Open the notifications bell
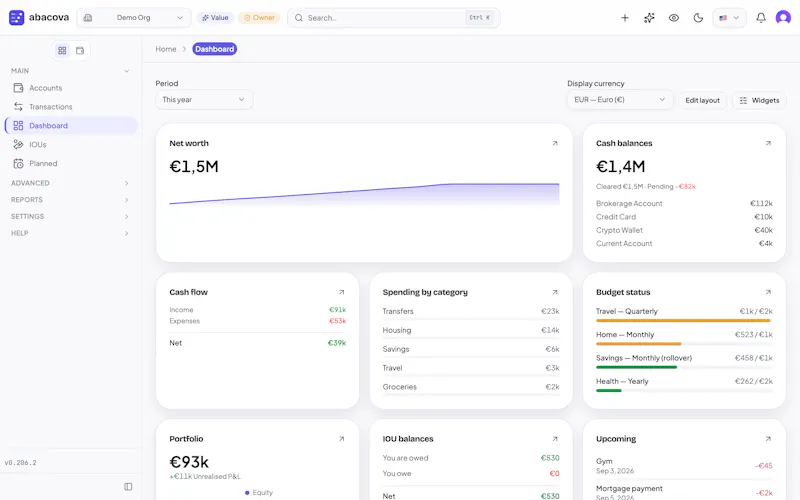Screen dimensions: 800x500 point(761,18)
